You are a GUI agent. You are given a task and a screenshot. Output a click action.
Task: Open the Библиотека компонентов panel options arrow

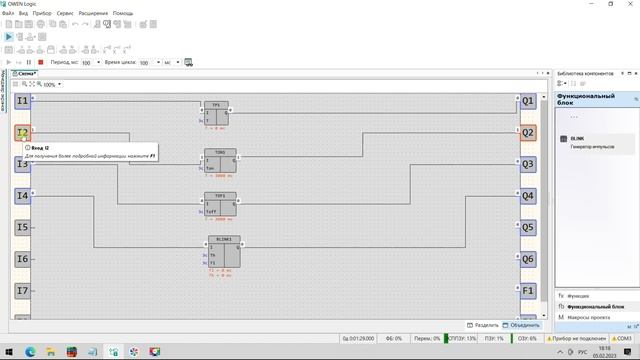pyautogui.click(x=622, y=73)
